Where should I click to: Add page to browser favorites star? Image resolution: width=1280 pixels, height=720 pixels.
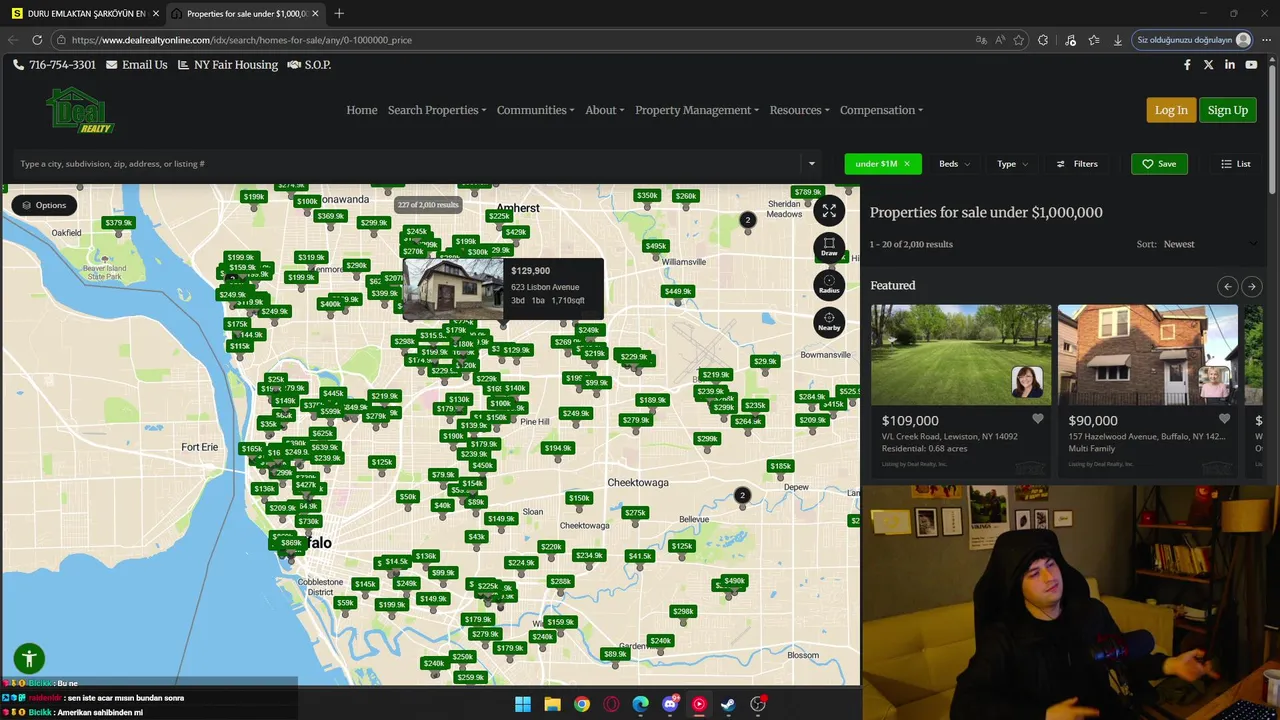1019,40
